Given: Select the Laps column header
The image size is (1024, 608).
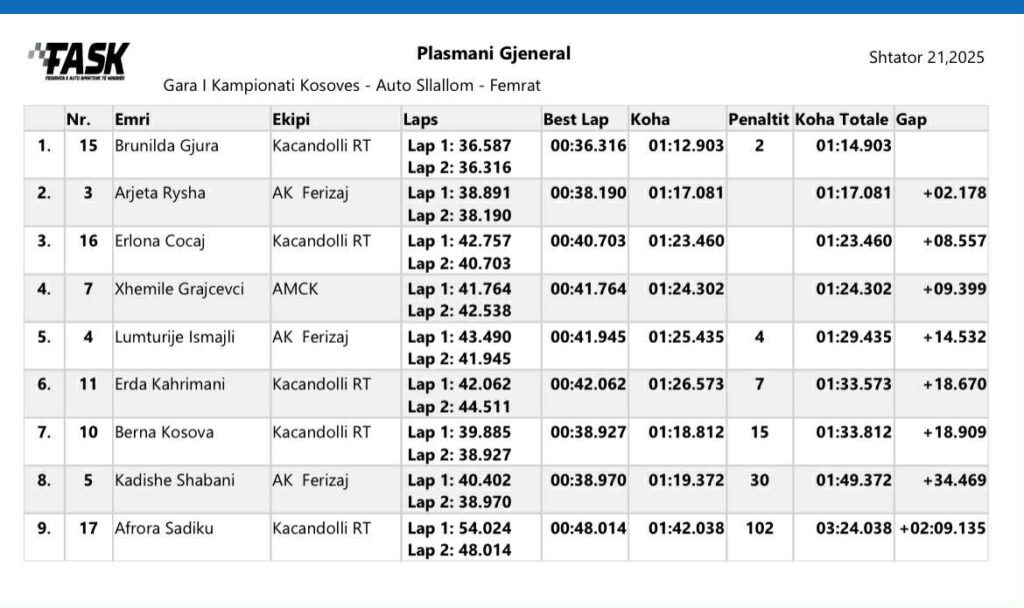Looking at the screenshot, I should pyautogui.click(x=420, y=119).
